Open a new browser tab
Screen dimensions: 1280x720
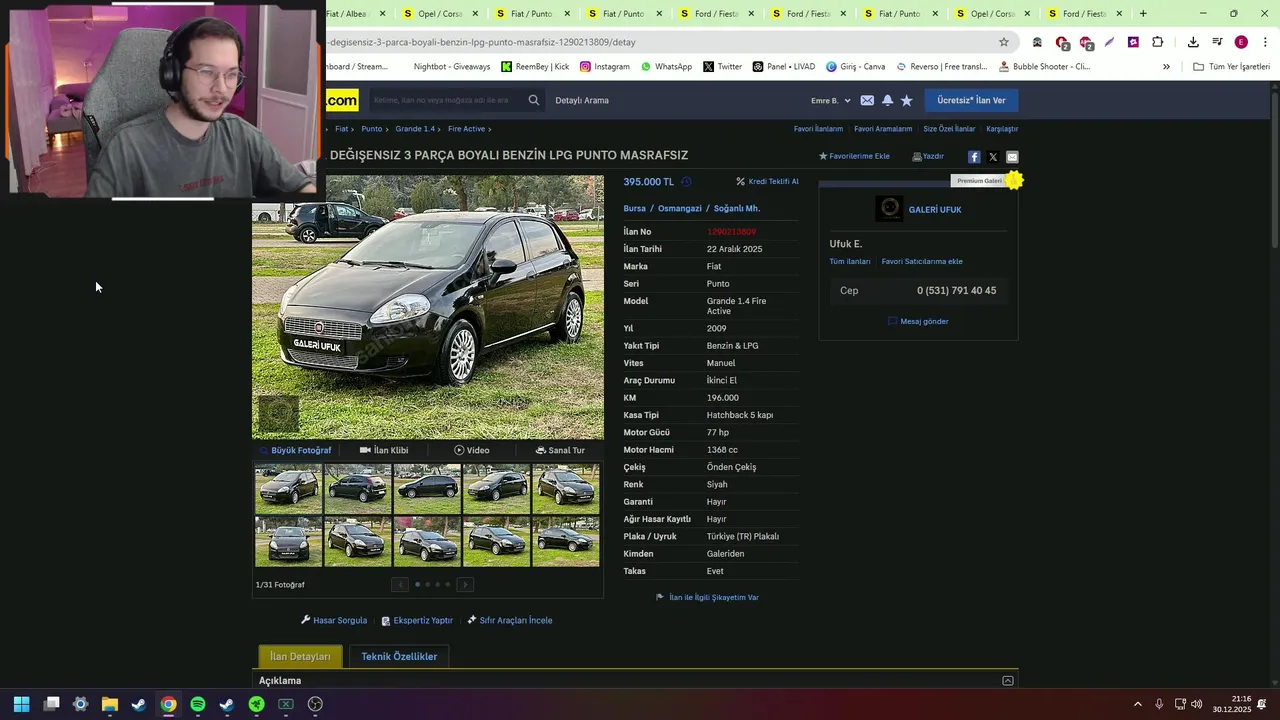click(x=1143, y=14)
